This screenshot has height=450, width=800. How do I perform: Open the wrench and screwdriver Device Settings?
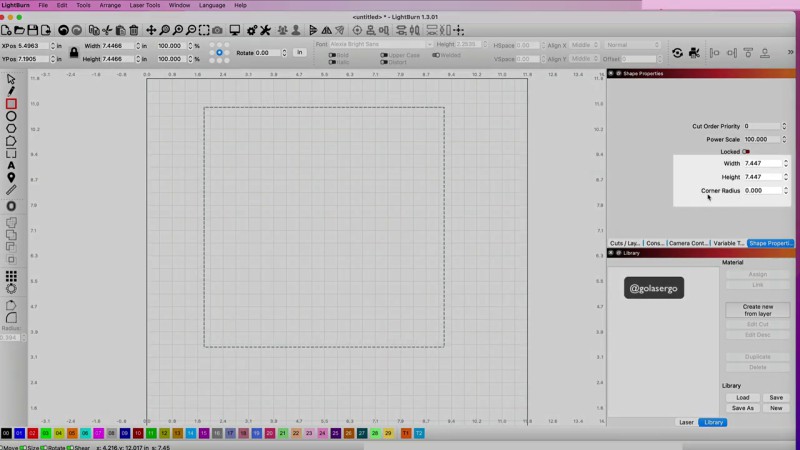point(267,30)
